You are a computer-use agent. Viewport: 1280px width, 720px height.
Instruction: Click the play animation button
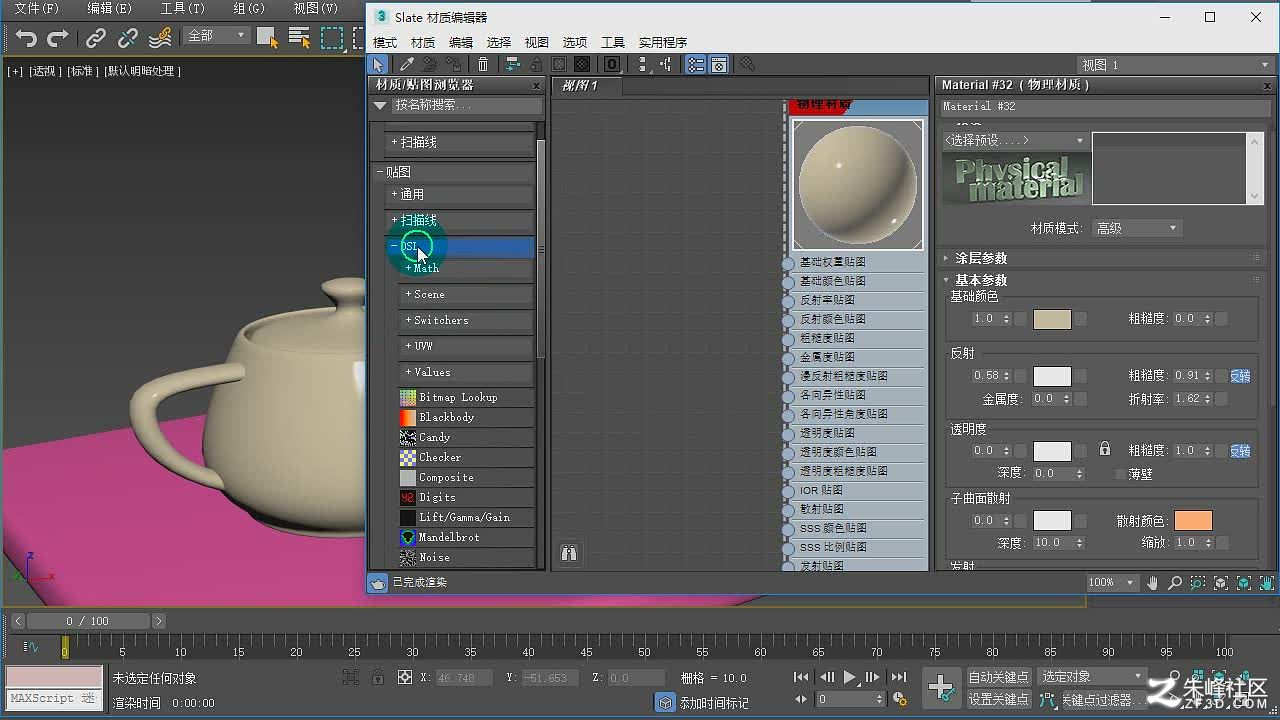click(850, 677)
